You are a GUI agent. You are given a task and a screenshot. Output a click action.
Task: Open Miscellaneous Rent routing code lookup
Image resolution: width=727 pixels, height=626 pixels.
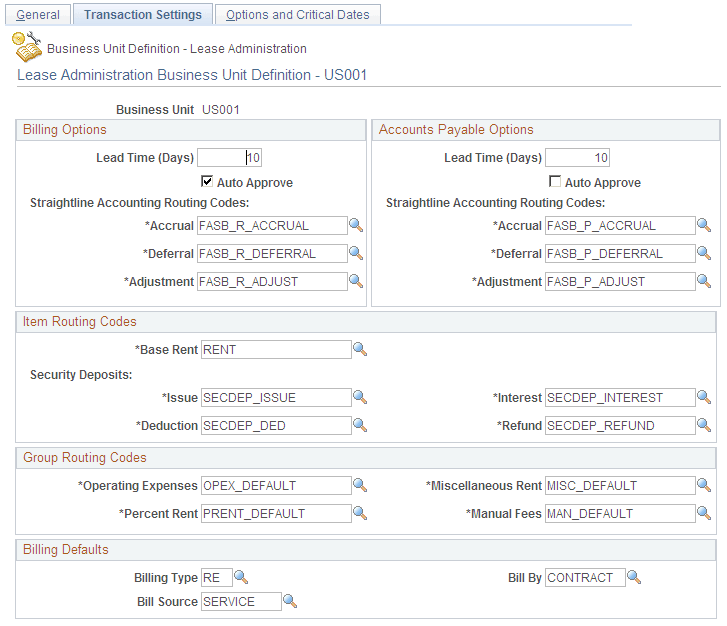[704, 485]
